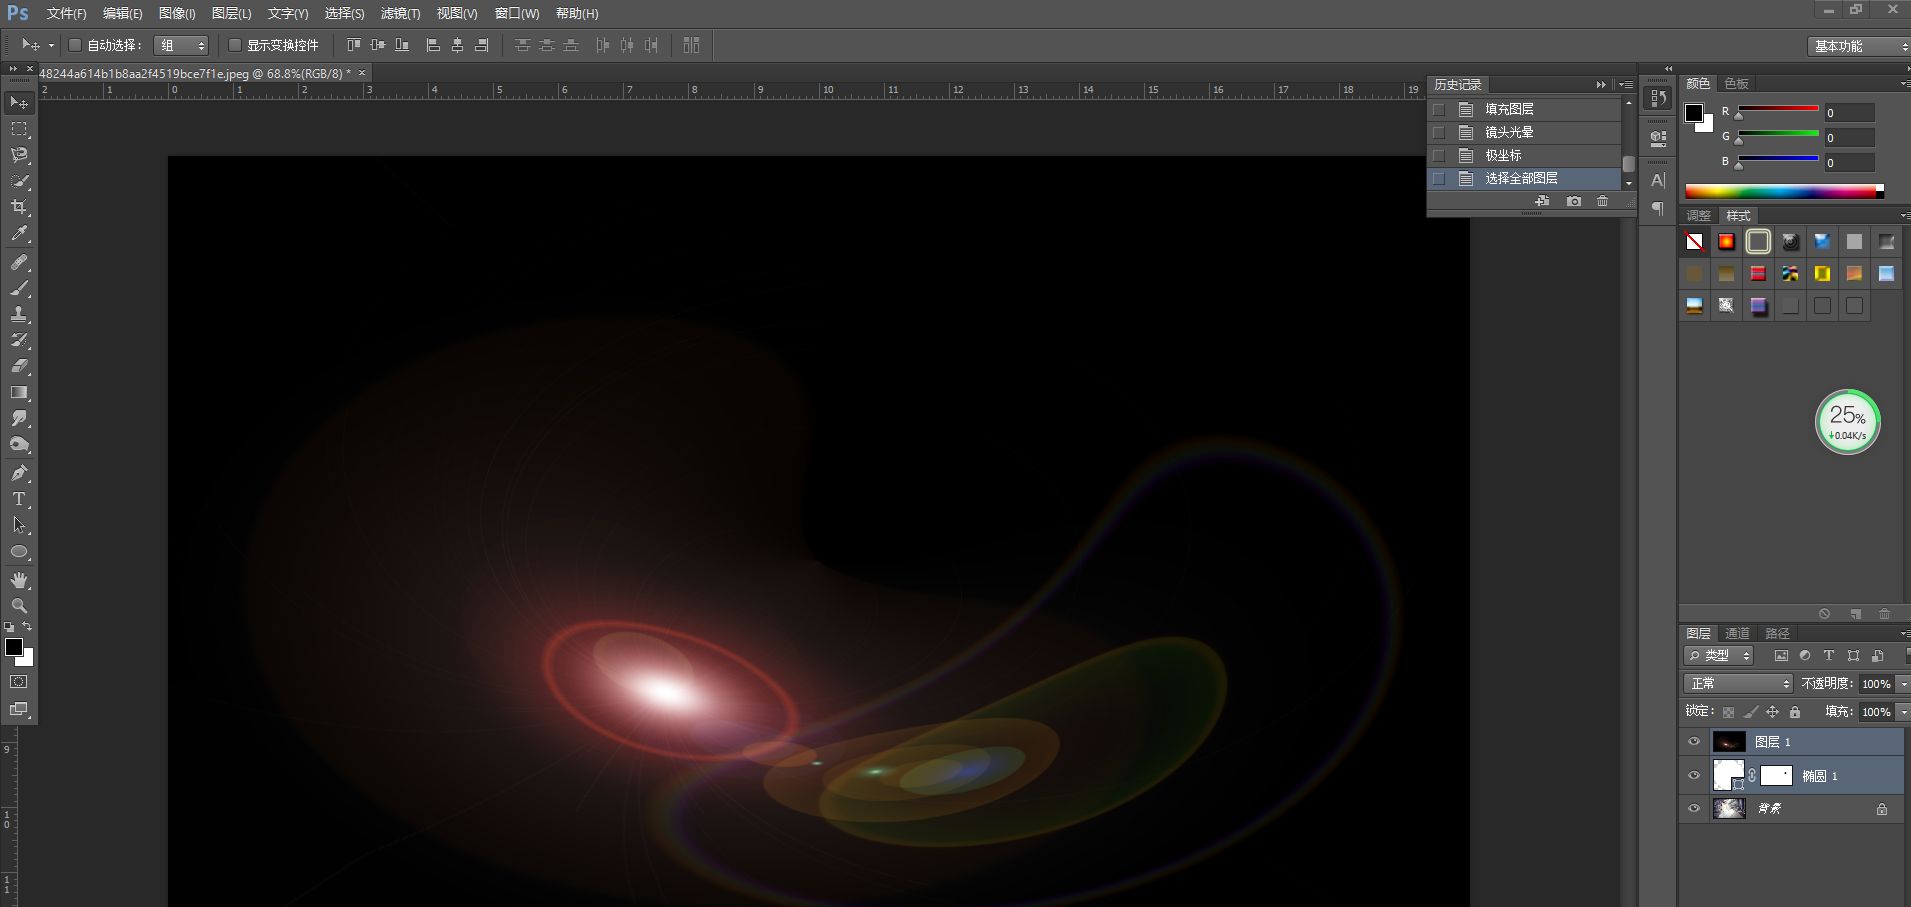The height and width of the screenshot is (907, 1911).
Task: Open the Auto-Select 组 dropdown
Action: pyautogui.click(x=181, y=45)
